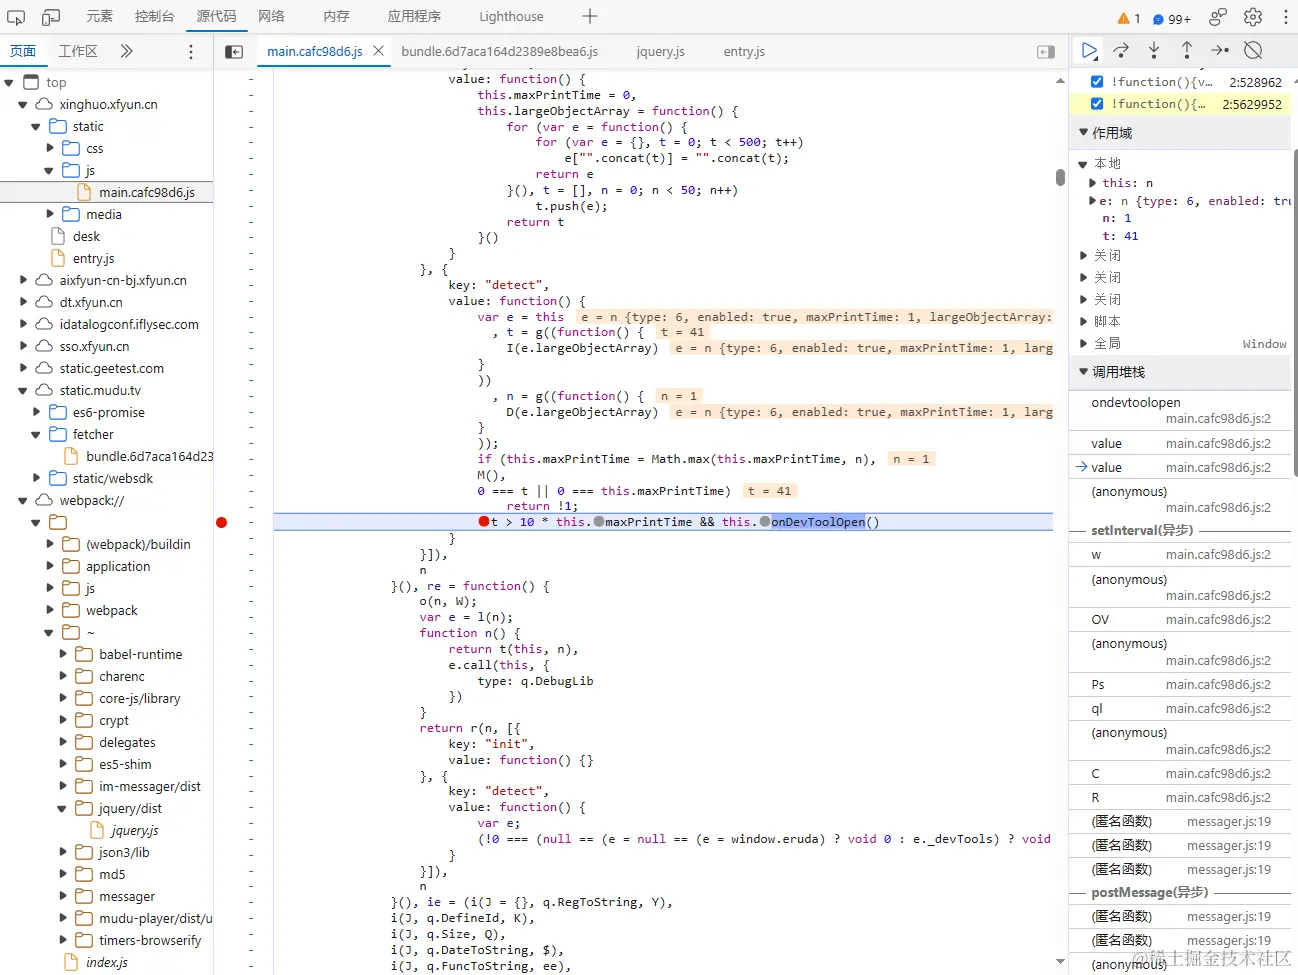Switch to the 工作区 navigator tab
The height and width of the screenshot is (975, 1298).
point(78,51)
